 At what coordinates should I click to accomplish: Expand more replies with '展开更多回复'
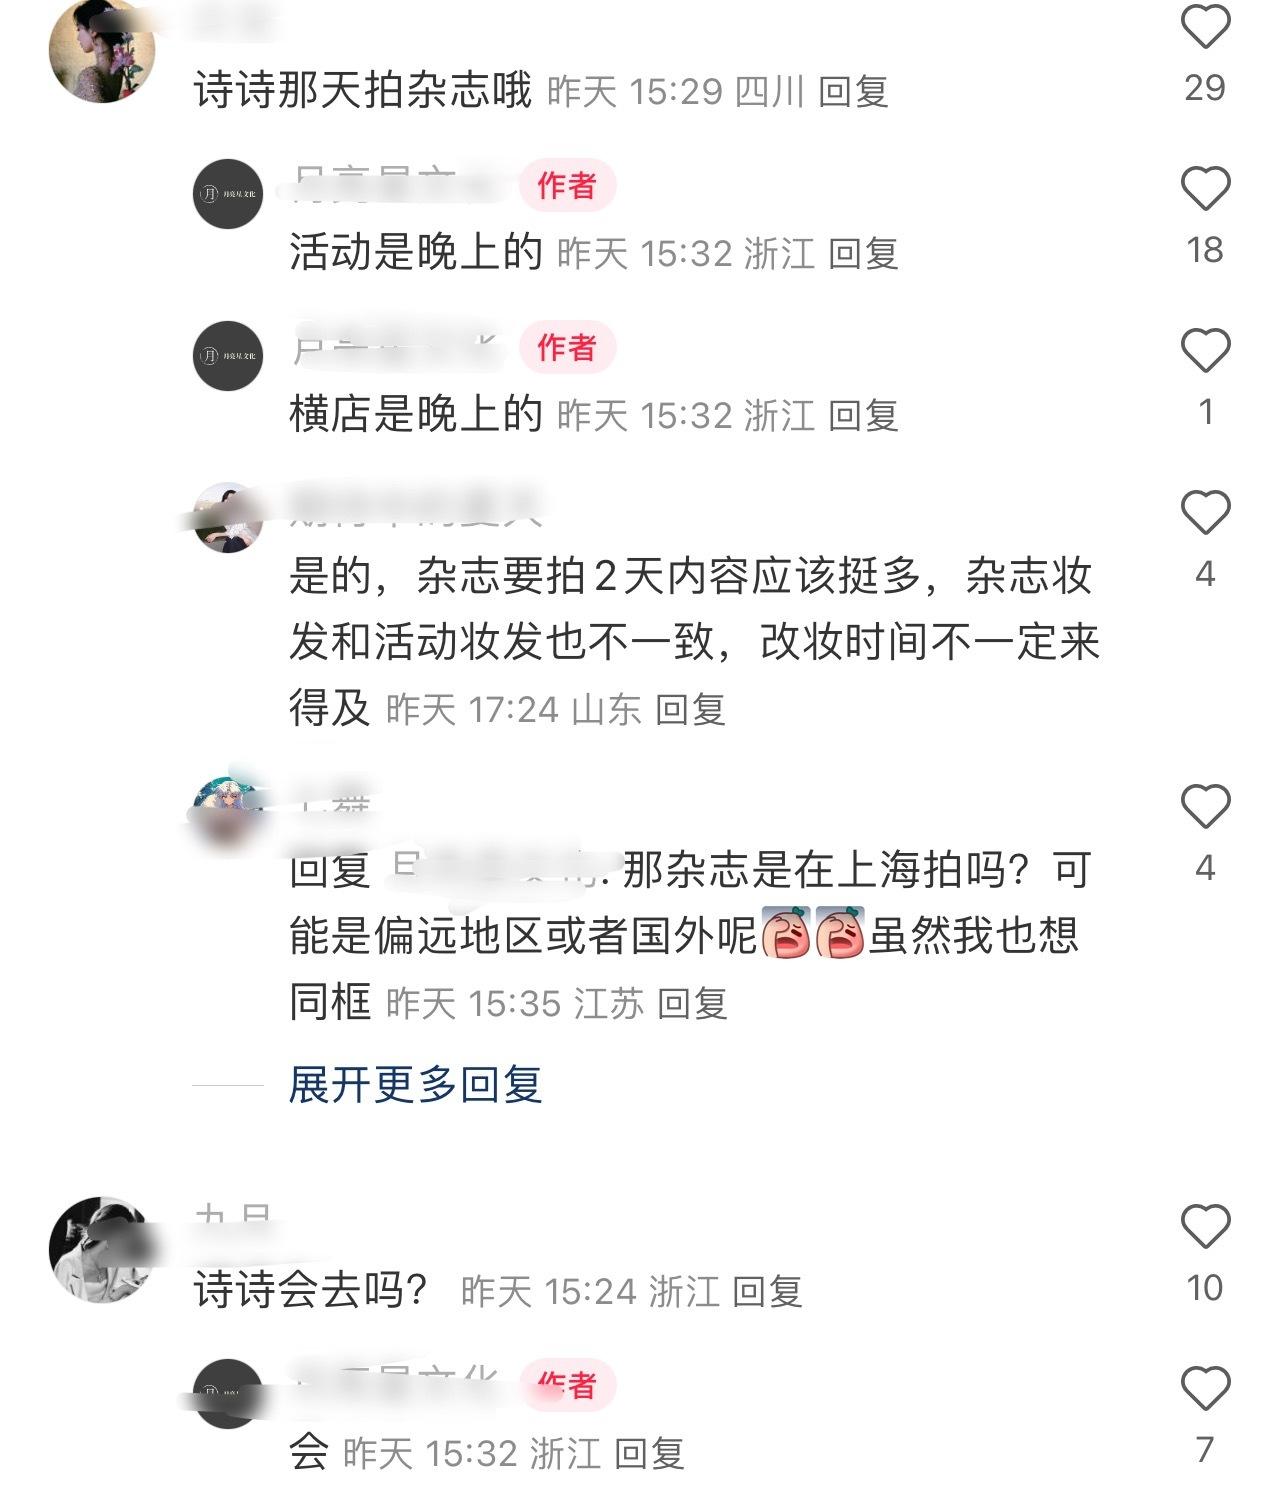tap(415, 1084)
